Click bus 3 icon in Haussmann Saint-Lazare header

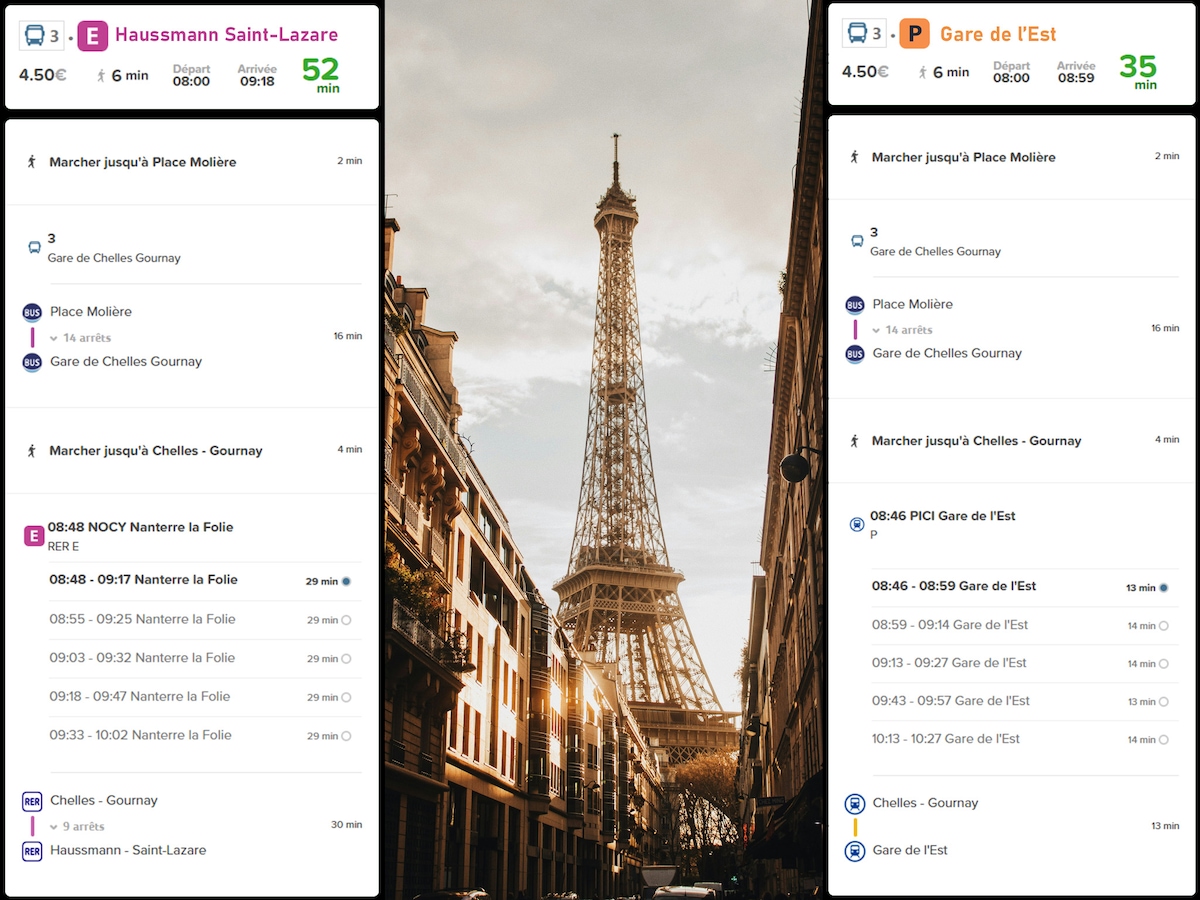42,36
